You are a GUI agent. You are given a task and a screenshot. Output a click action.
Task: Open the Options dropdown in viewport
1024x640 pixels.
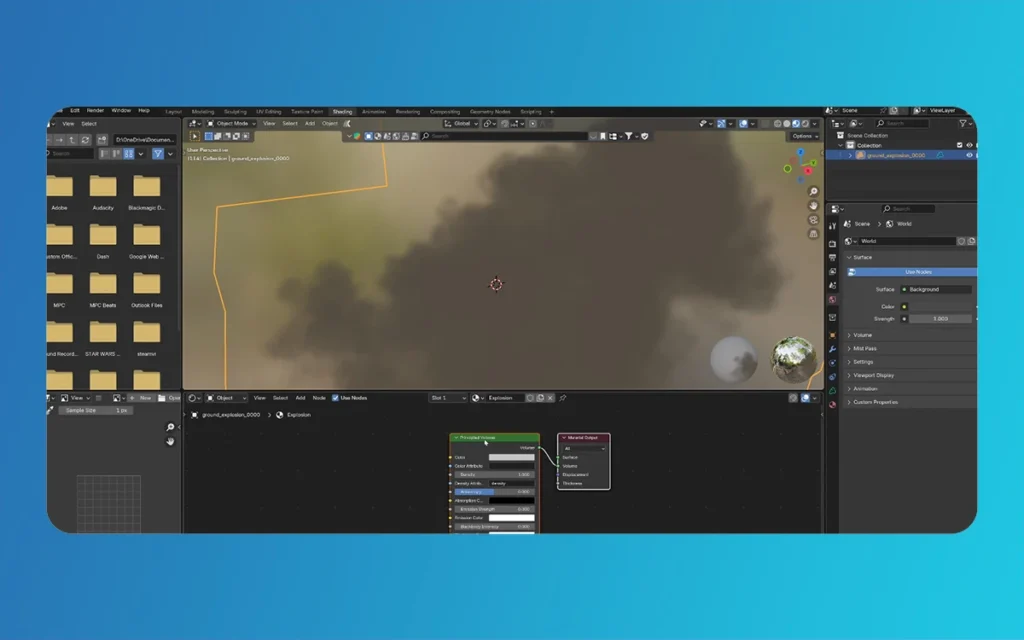pyautogui.click(x=805, y=136)
